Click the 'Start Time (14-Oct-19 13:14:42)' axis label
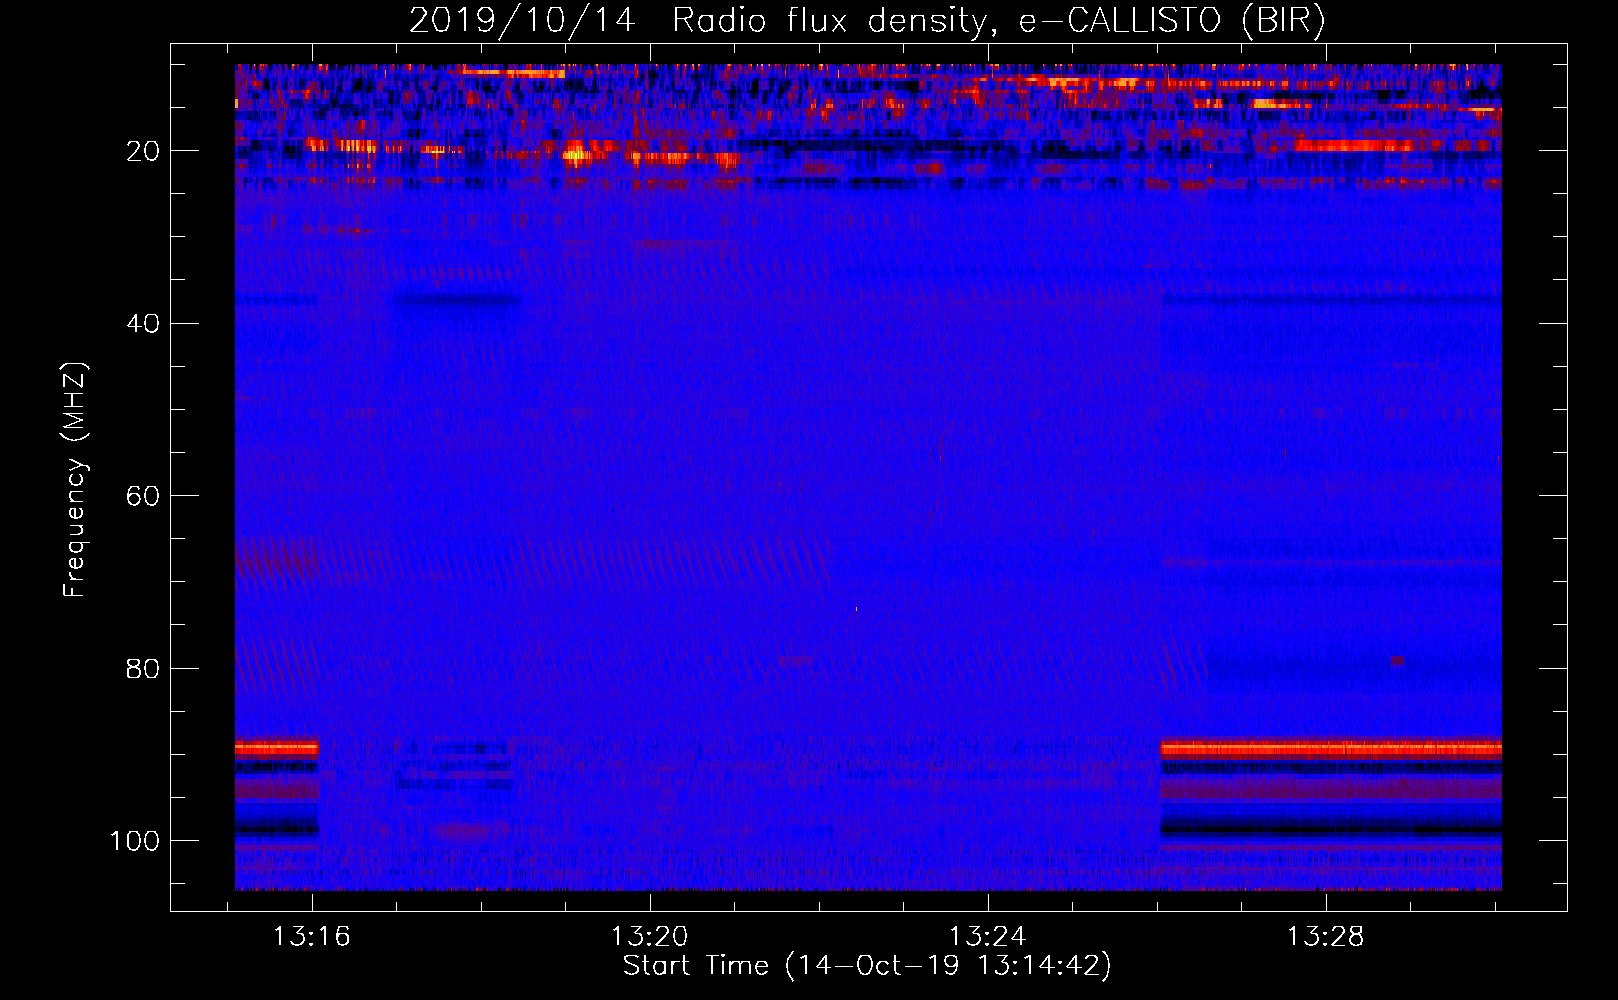Viewport: 1618px width, 1000px height. (x=867, y=966)
